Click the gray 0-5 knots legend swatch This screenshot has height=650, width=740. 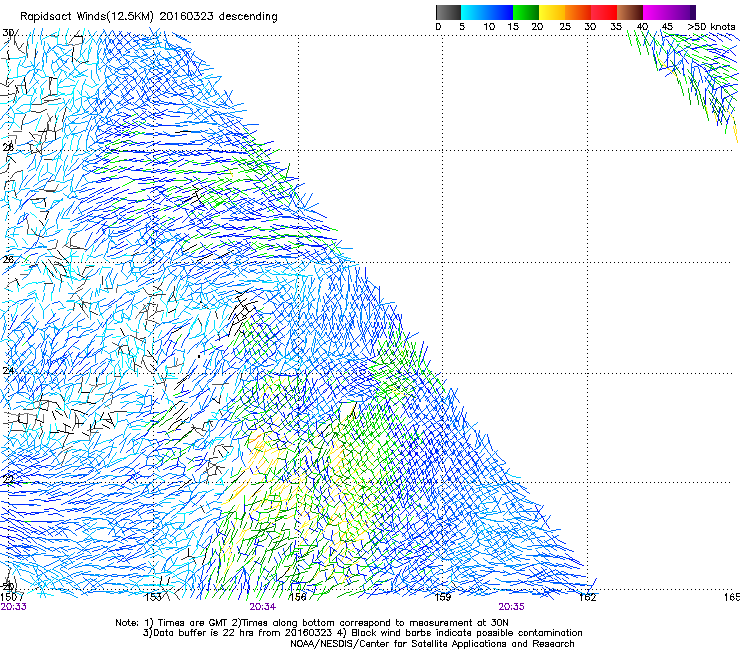pyautogui.click(x=448, y=12)
